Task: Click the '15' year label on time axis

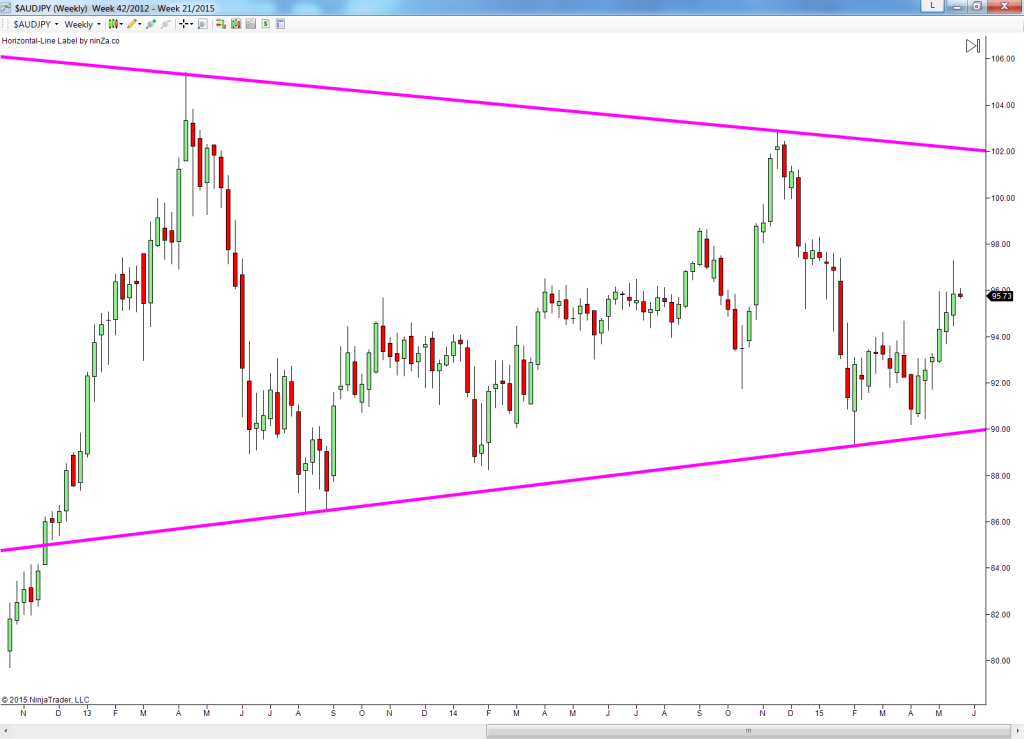Action: pos(819,714)
